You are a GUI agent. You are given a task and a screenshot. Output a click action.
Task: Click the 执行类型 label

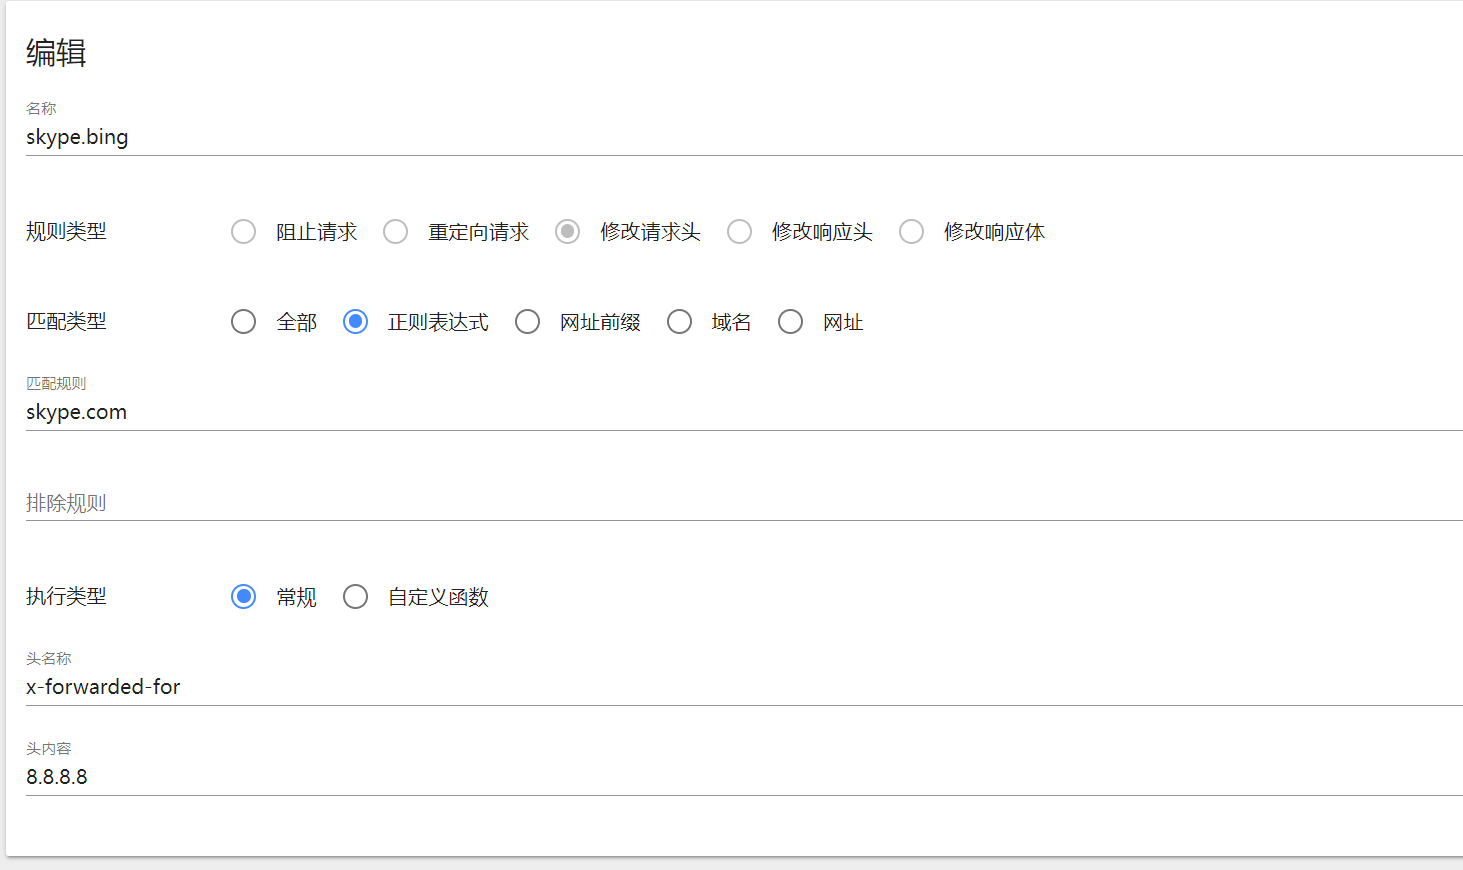click(66, 597)
